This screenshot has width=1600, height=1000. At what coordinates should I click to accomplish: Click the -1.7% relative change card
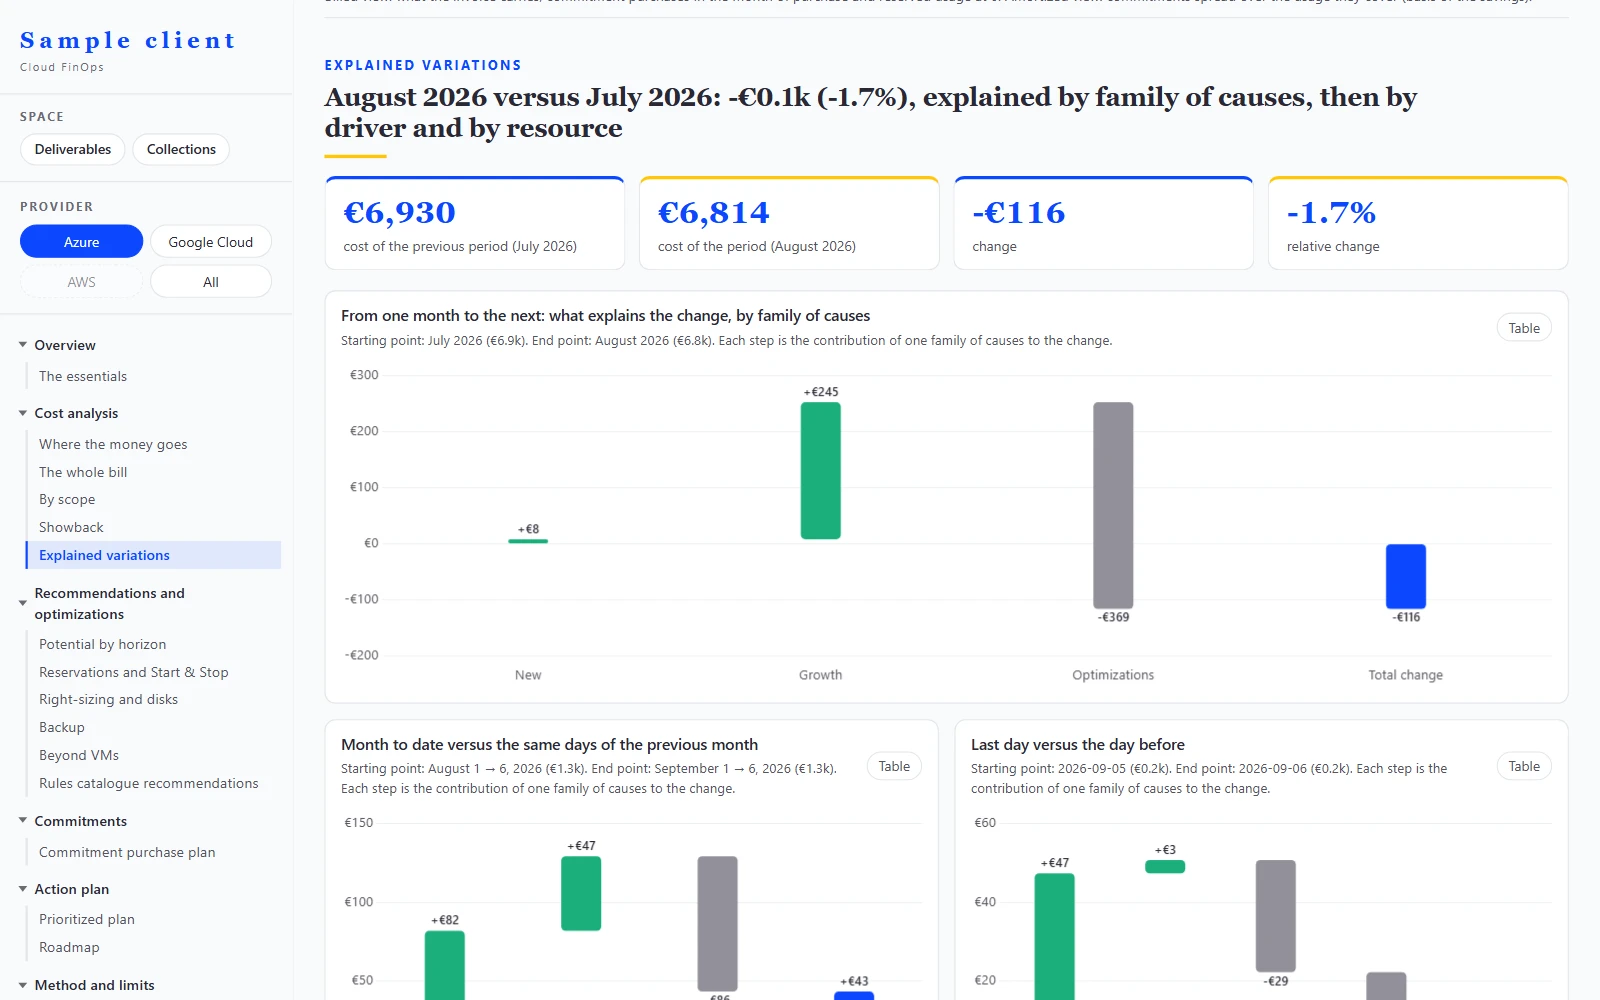[1418, 223]
